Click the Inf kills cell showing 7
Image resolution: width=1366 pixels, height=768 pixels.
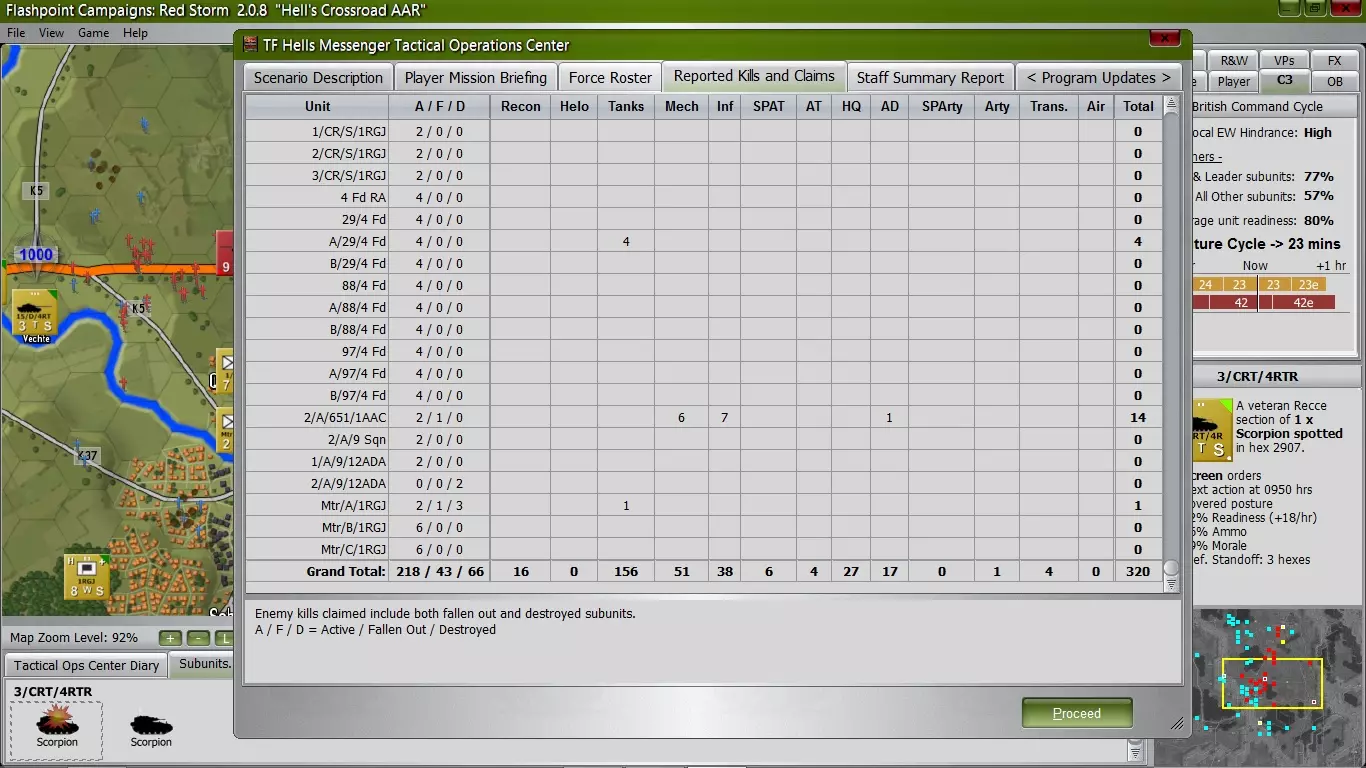pyautogui.click(x=724, y=417)
